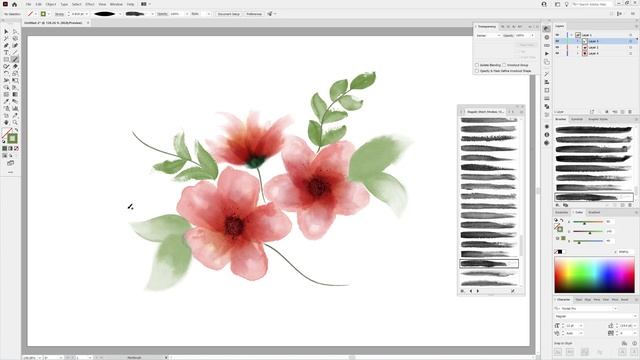Enable the Isolate Blending checkbox
The width and height of the screenshot is (640, 360).
click(x=477, y=65)
